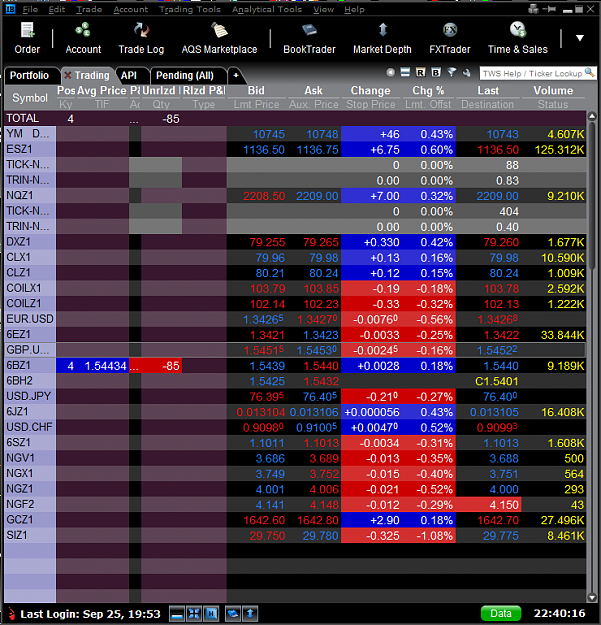Click the SIZ1 ask price 29.780

pyautogui.click(x=320, y=536)
